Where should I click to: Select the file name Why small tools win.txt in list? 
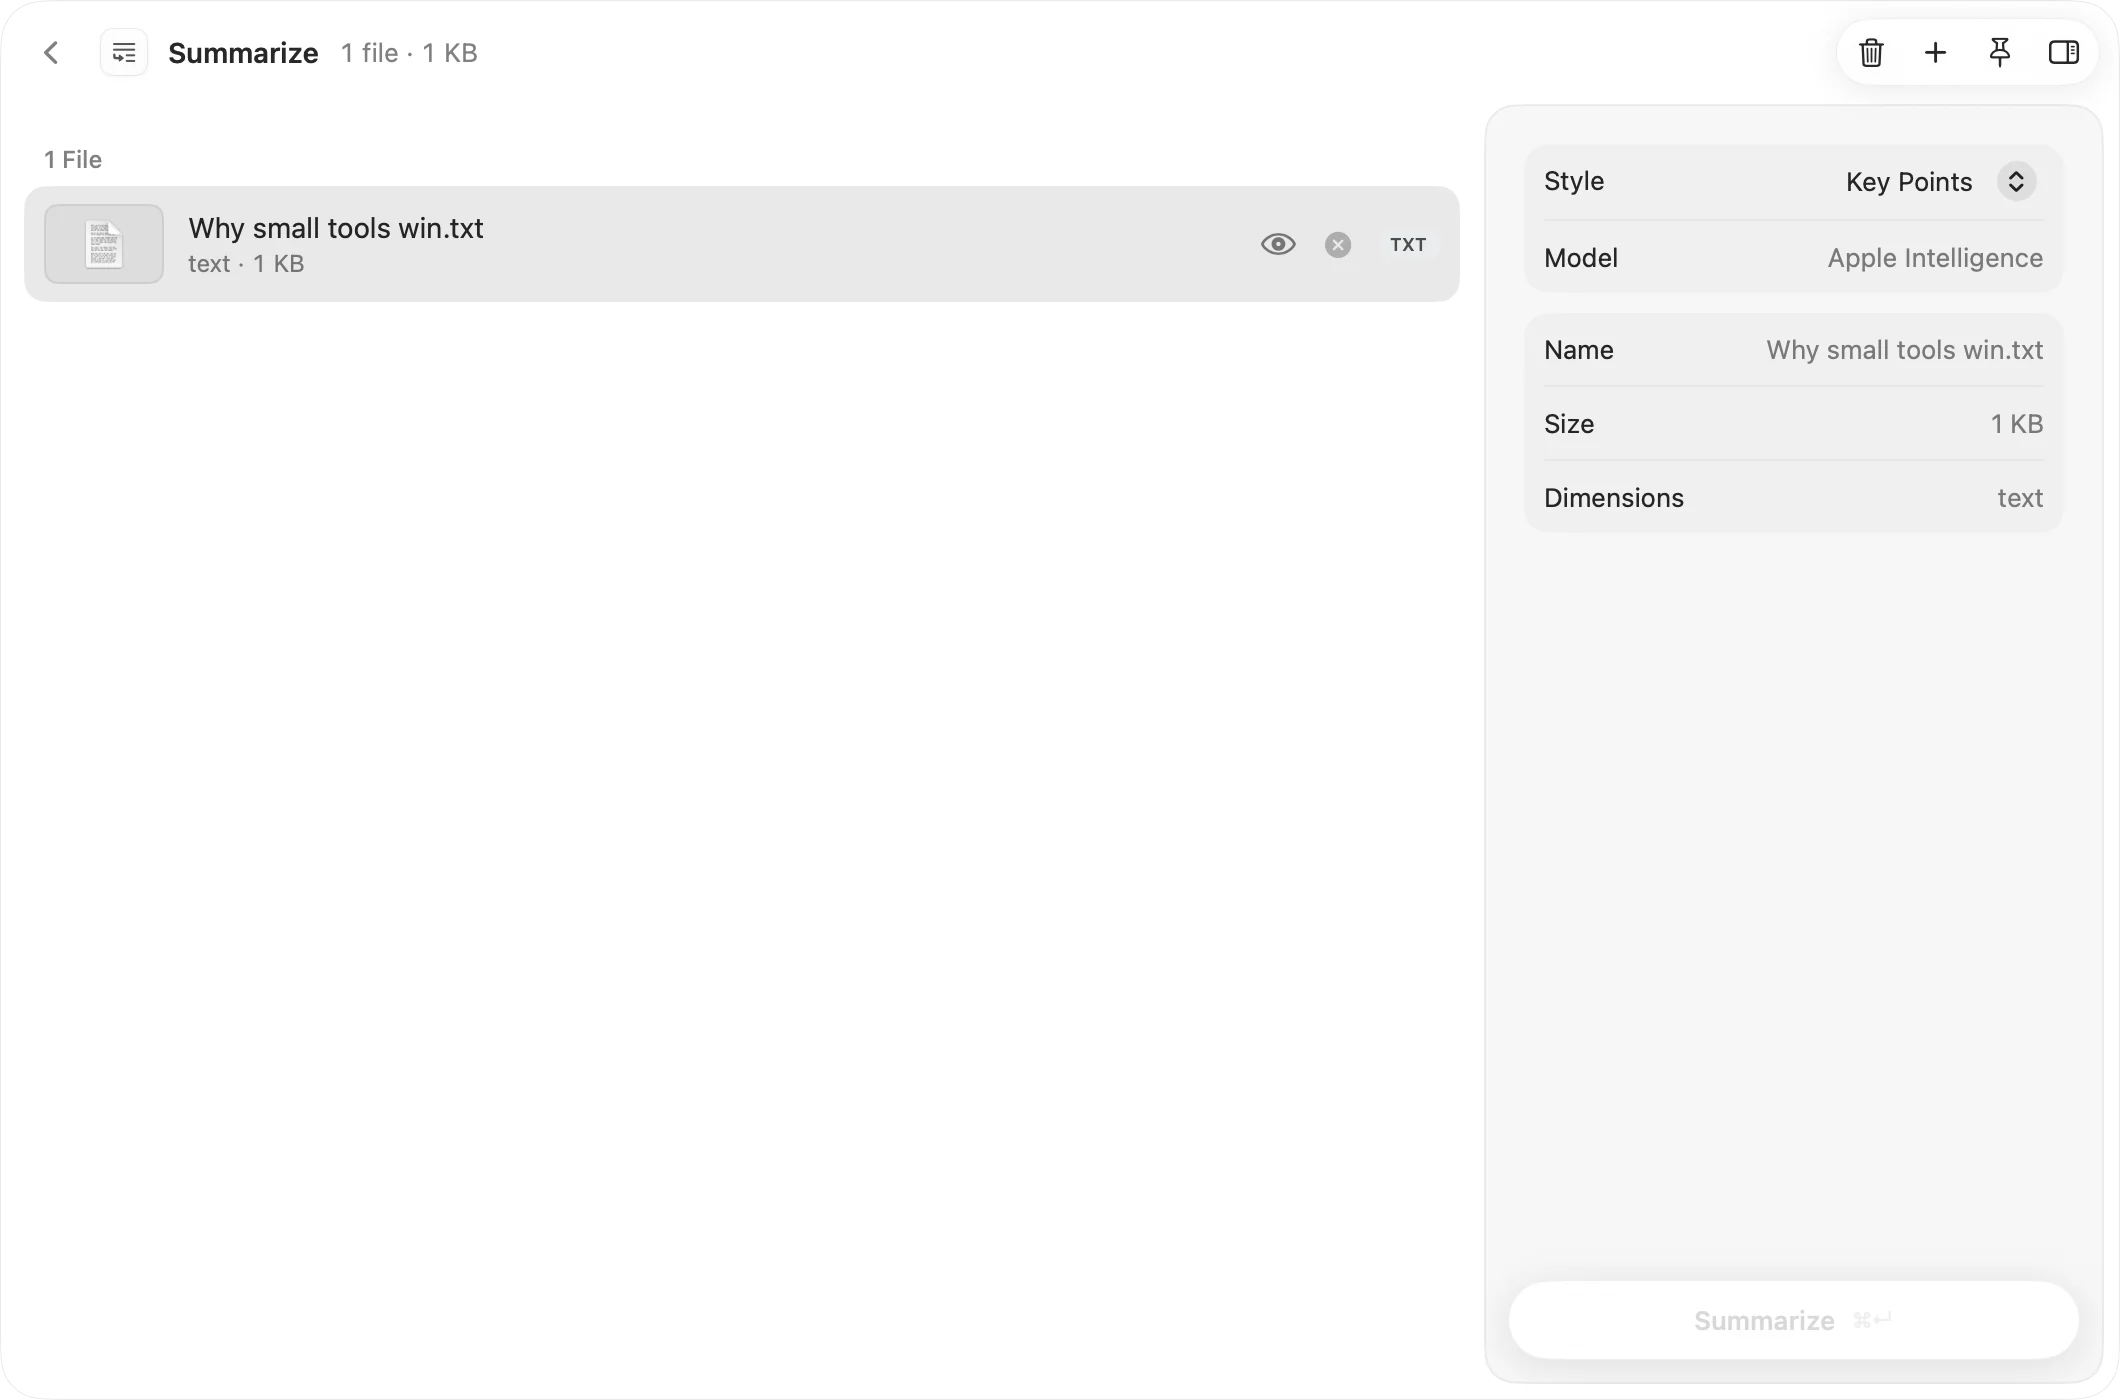336,228
